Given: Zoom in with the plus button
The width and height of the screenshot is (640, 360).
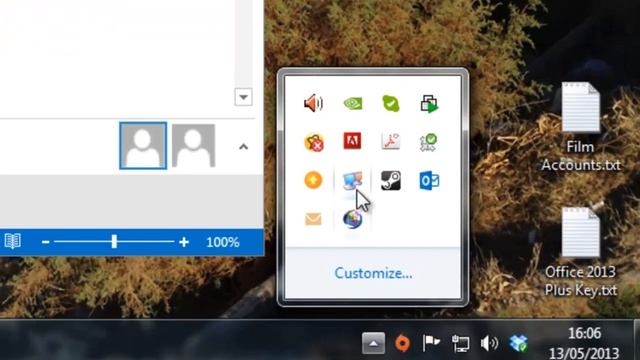Looking at the screenshot, I should [184, 242].
